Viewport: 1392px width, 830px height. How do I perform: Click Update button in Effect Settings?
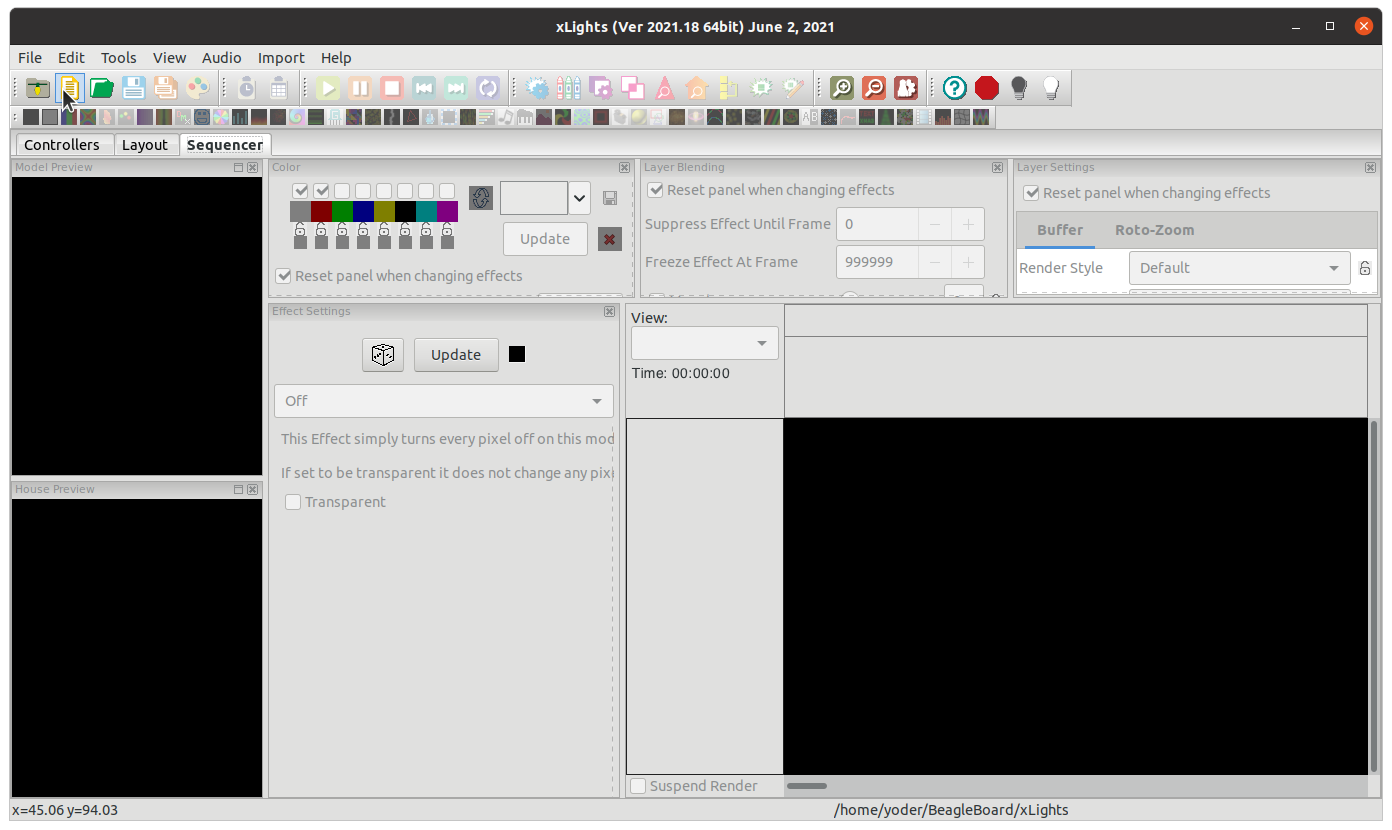456,355
